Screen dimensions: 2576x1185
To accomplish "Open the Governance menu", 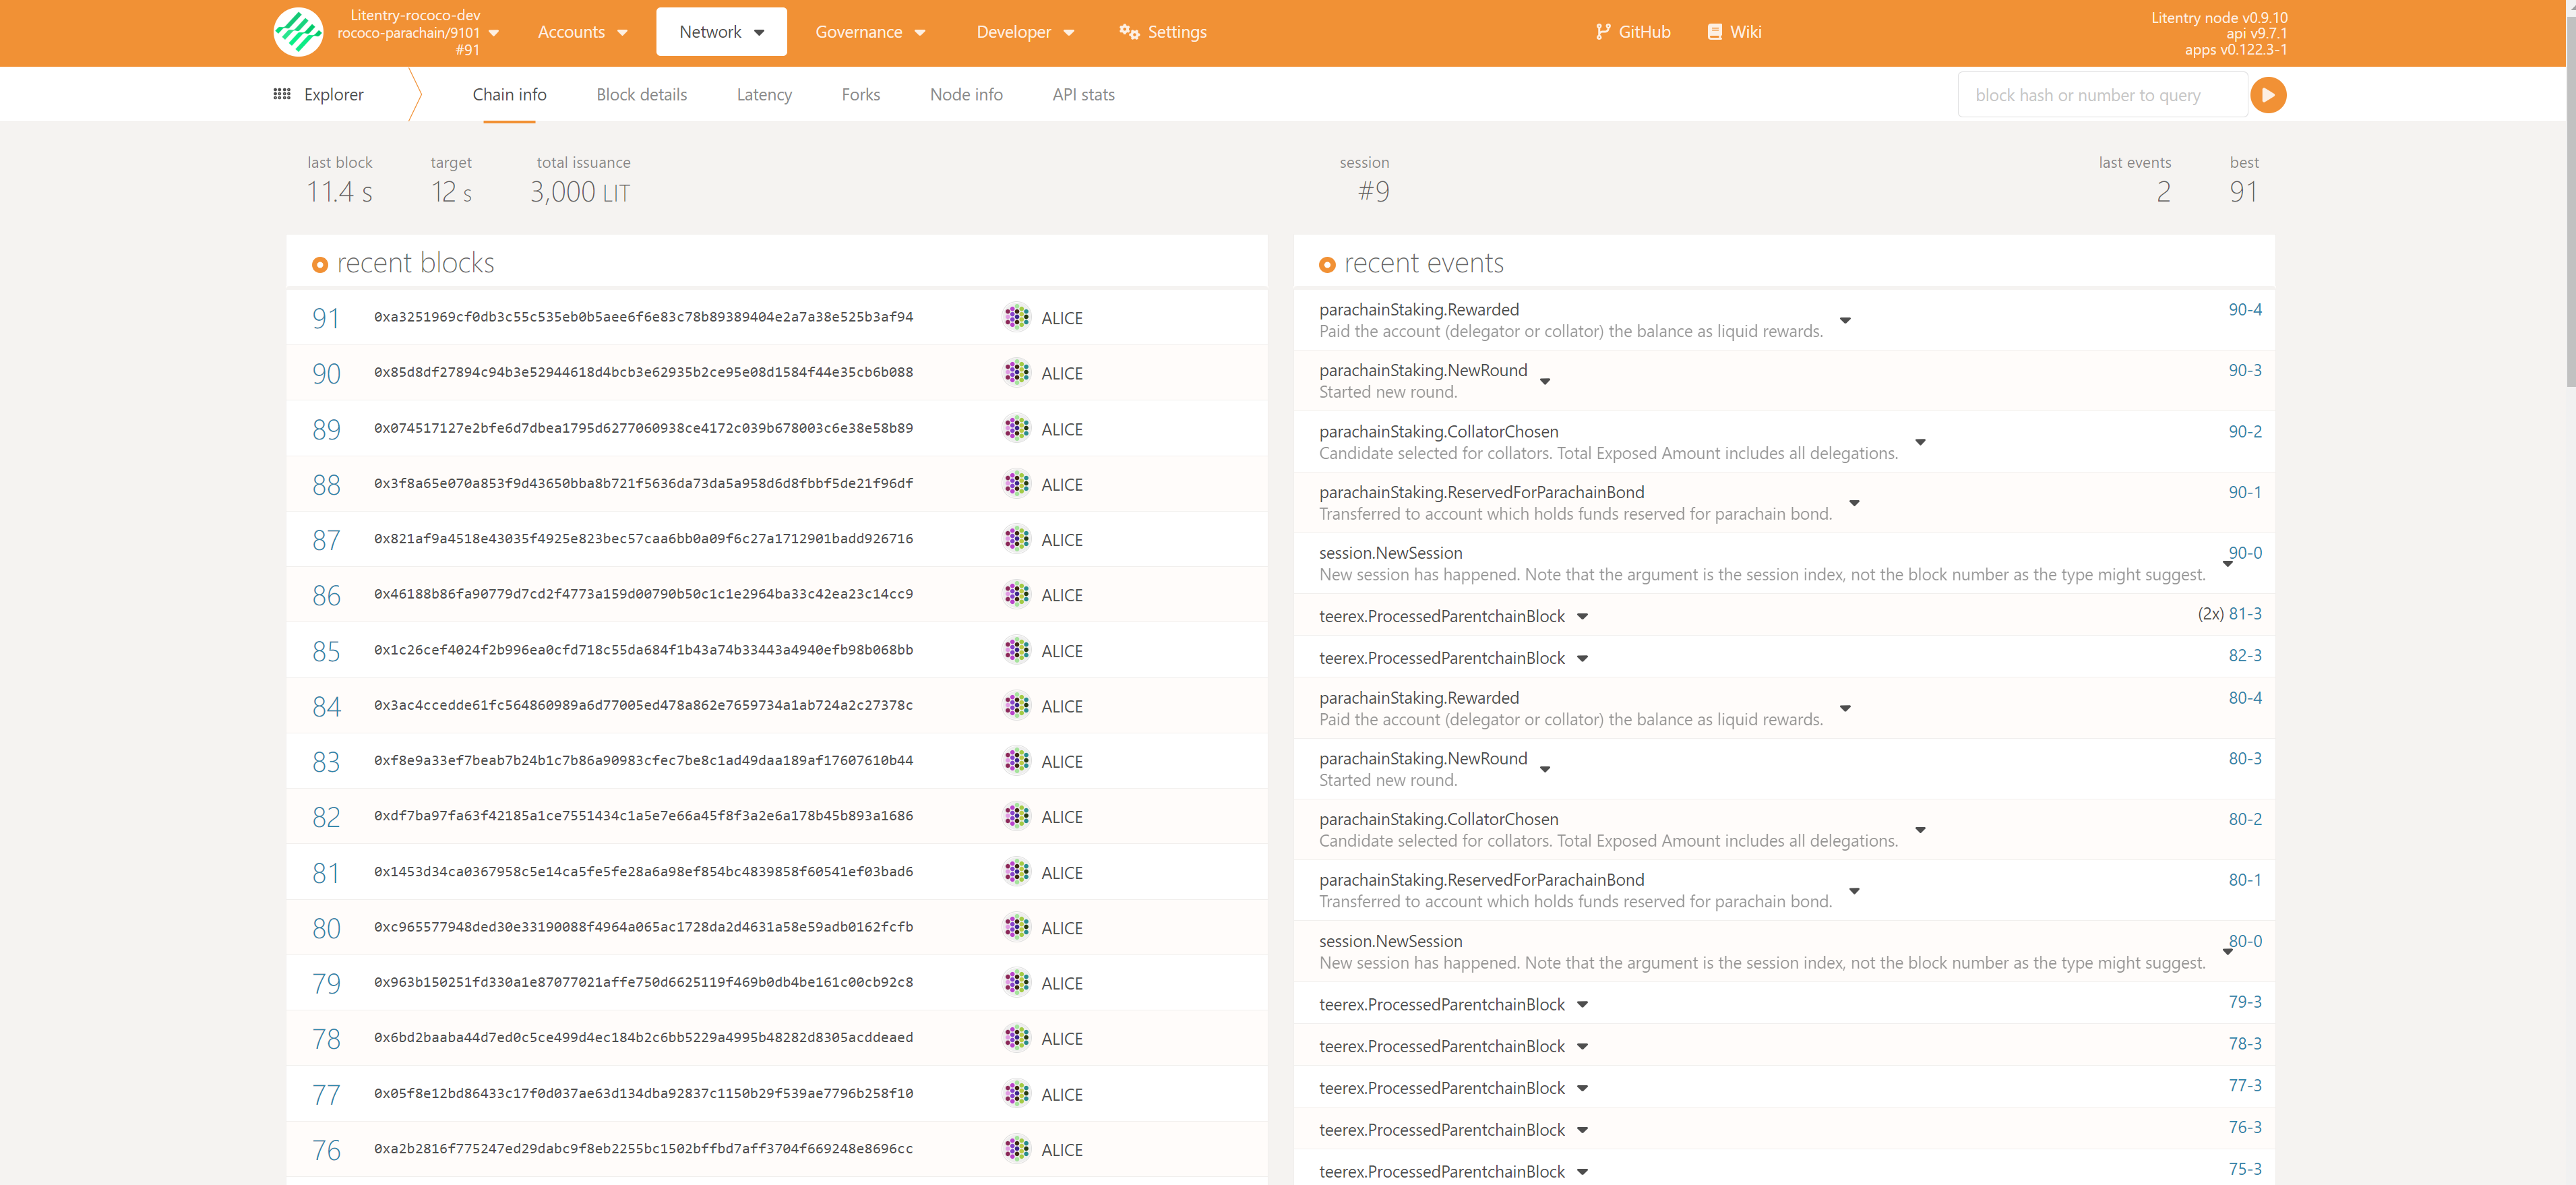I will coord(869,31).
